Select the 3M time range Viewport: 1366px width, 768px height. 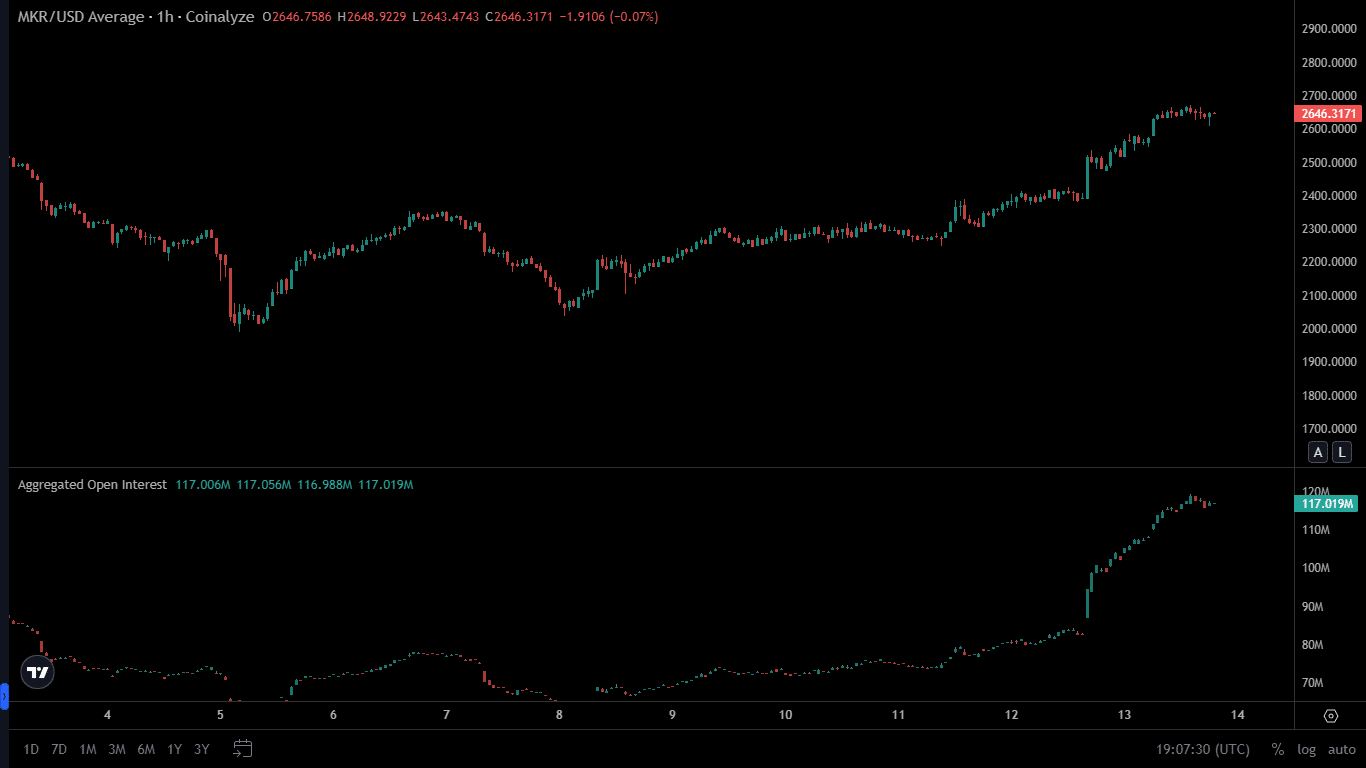pos(117,749)
